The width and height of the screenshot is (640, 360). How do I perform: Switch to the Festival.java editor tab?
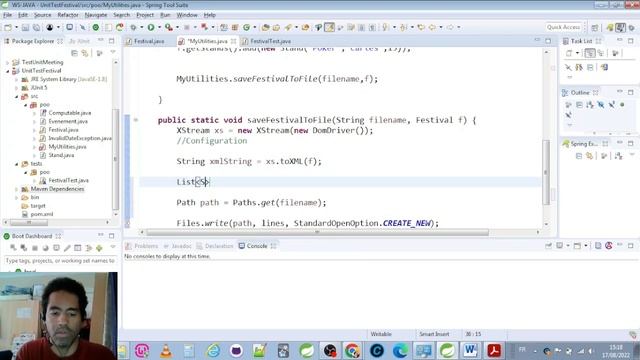145,41
